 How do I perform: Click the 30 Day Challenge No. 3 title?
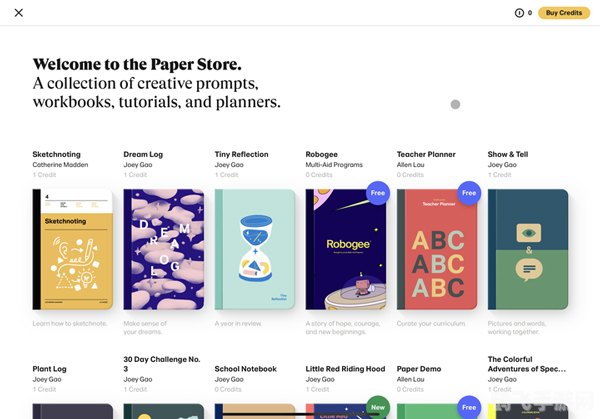click(x=161, y=364)
